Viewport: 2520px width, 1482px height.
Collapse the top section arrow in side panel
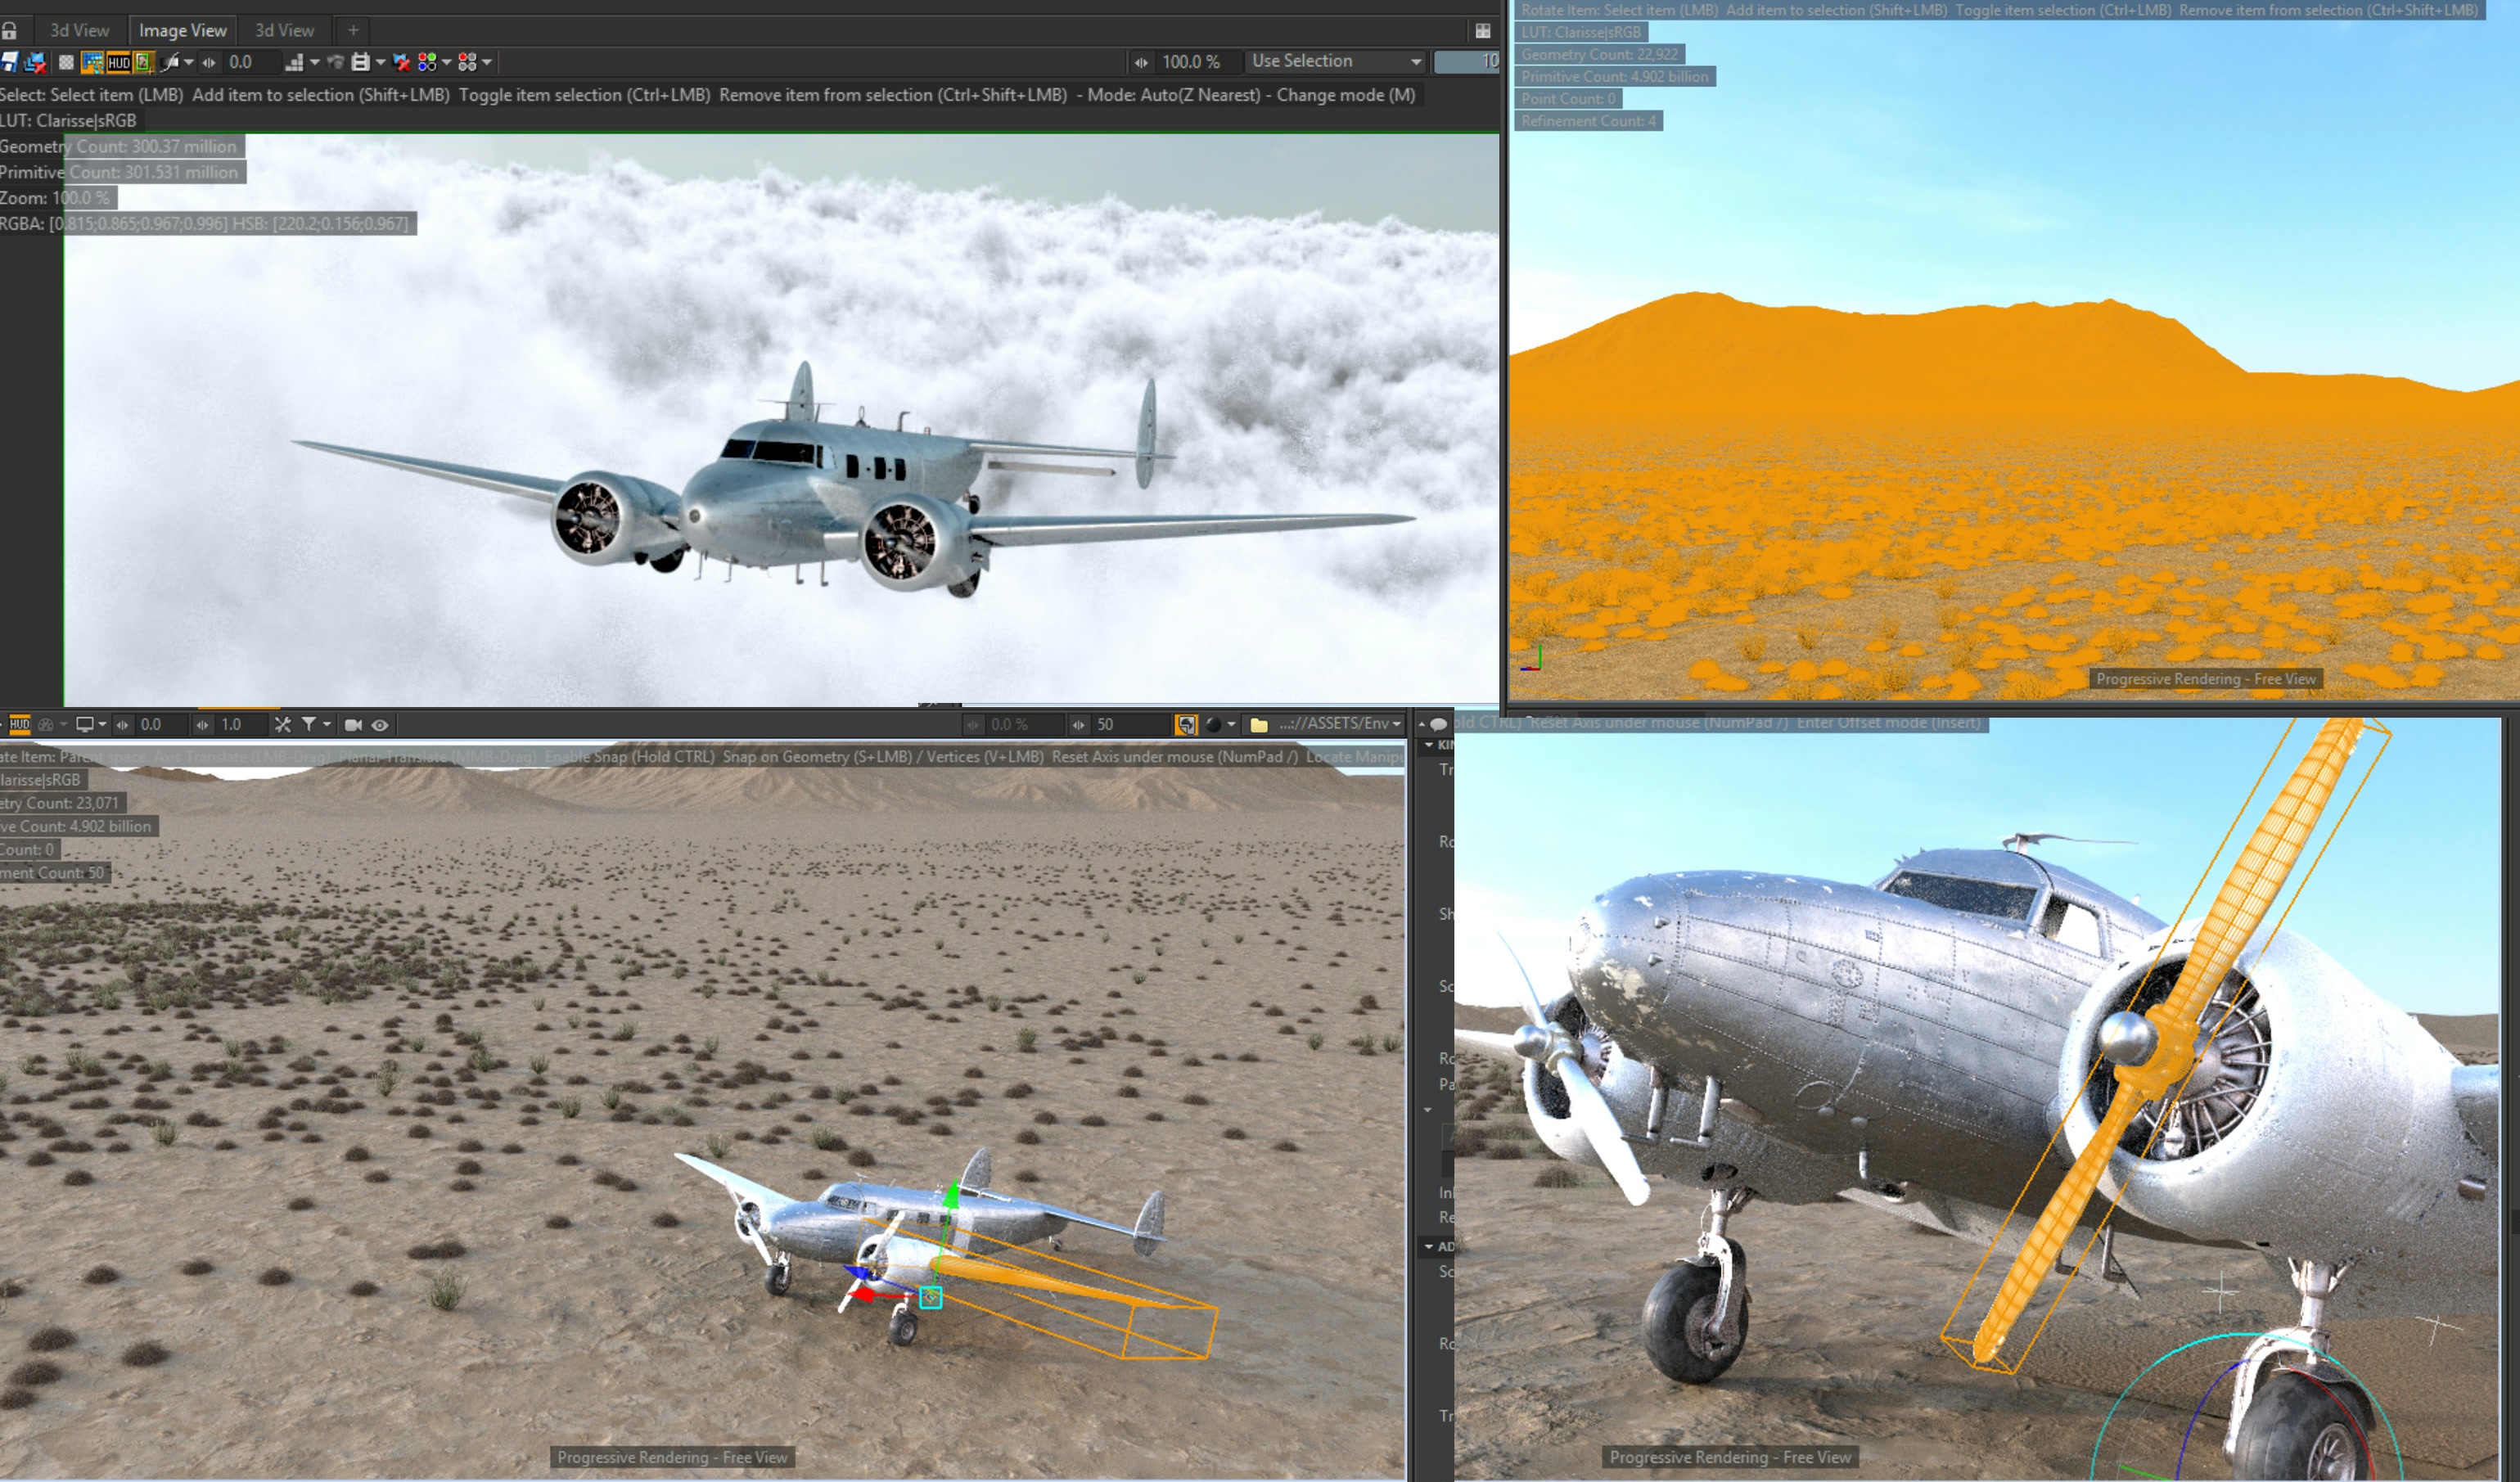tap(1429, 745)
